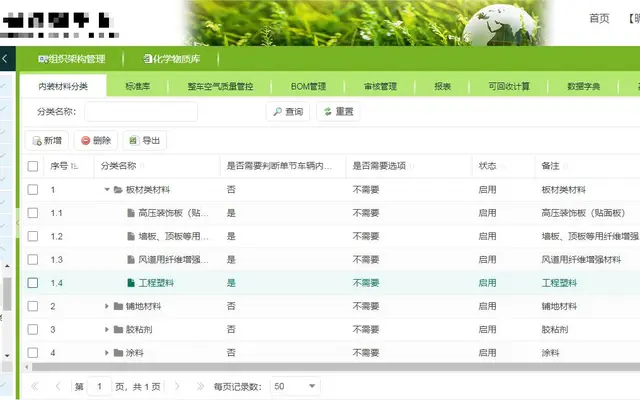This screenshot has height=400, width=640.
Task: Open the 每页记录数 dropdown
Action: [296, 386]
